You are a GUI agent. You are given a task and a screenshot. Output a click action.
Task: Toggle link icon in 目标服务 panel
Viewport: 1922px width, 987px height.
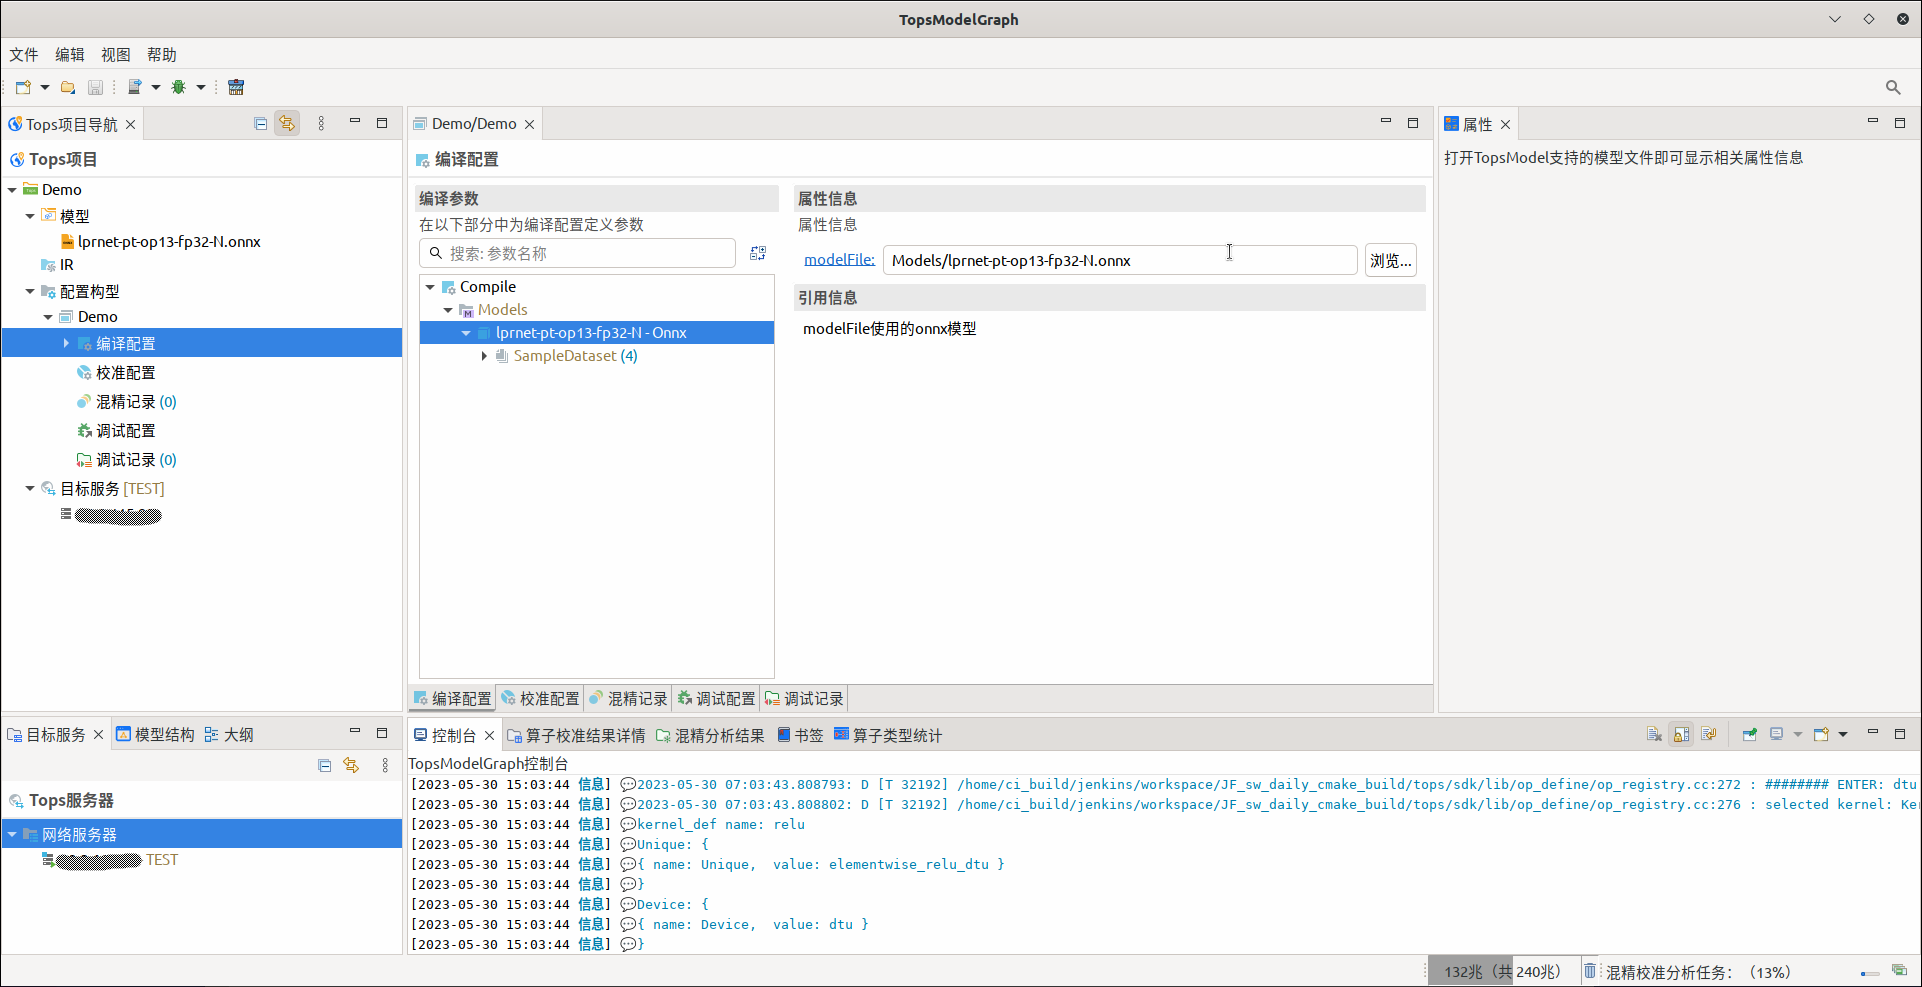coord(351,765)
